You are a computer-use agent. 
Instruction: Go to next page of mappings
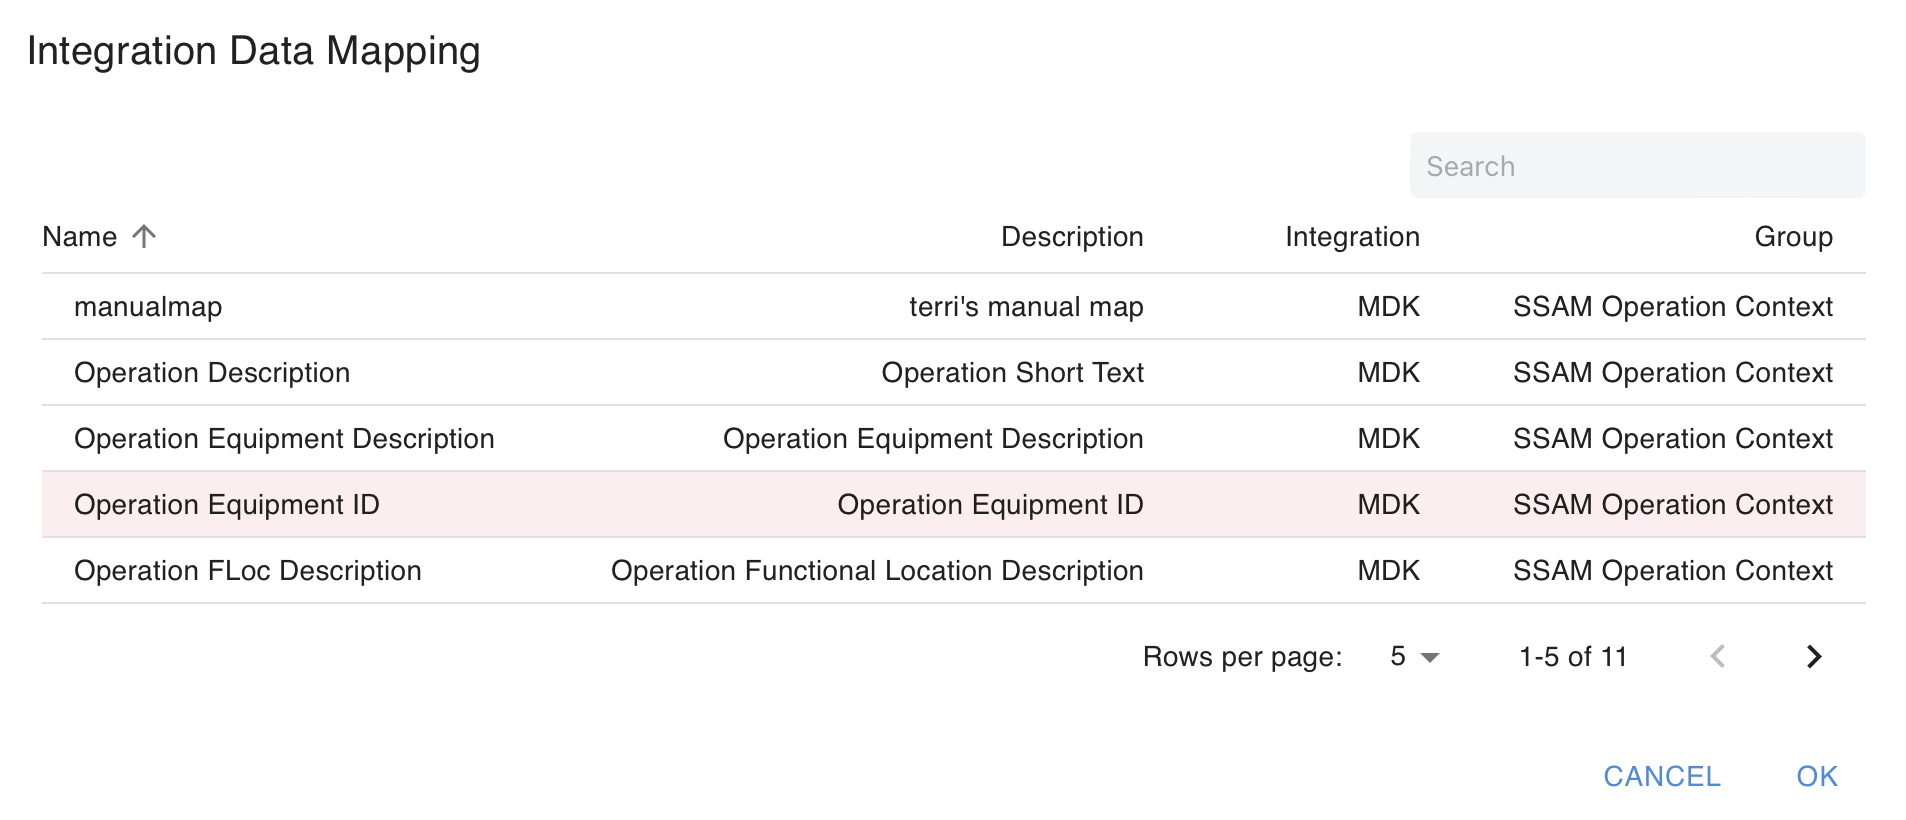(1814, 657)
